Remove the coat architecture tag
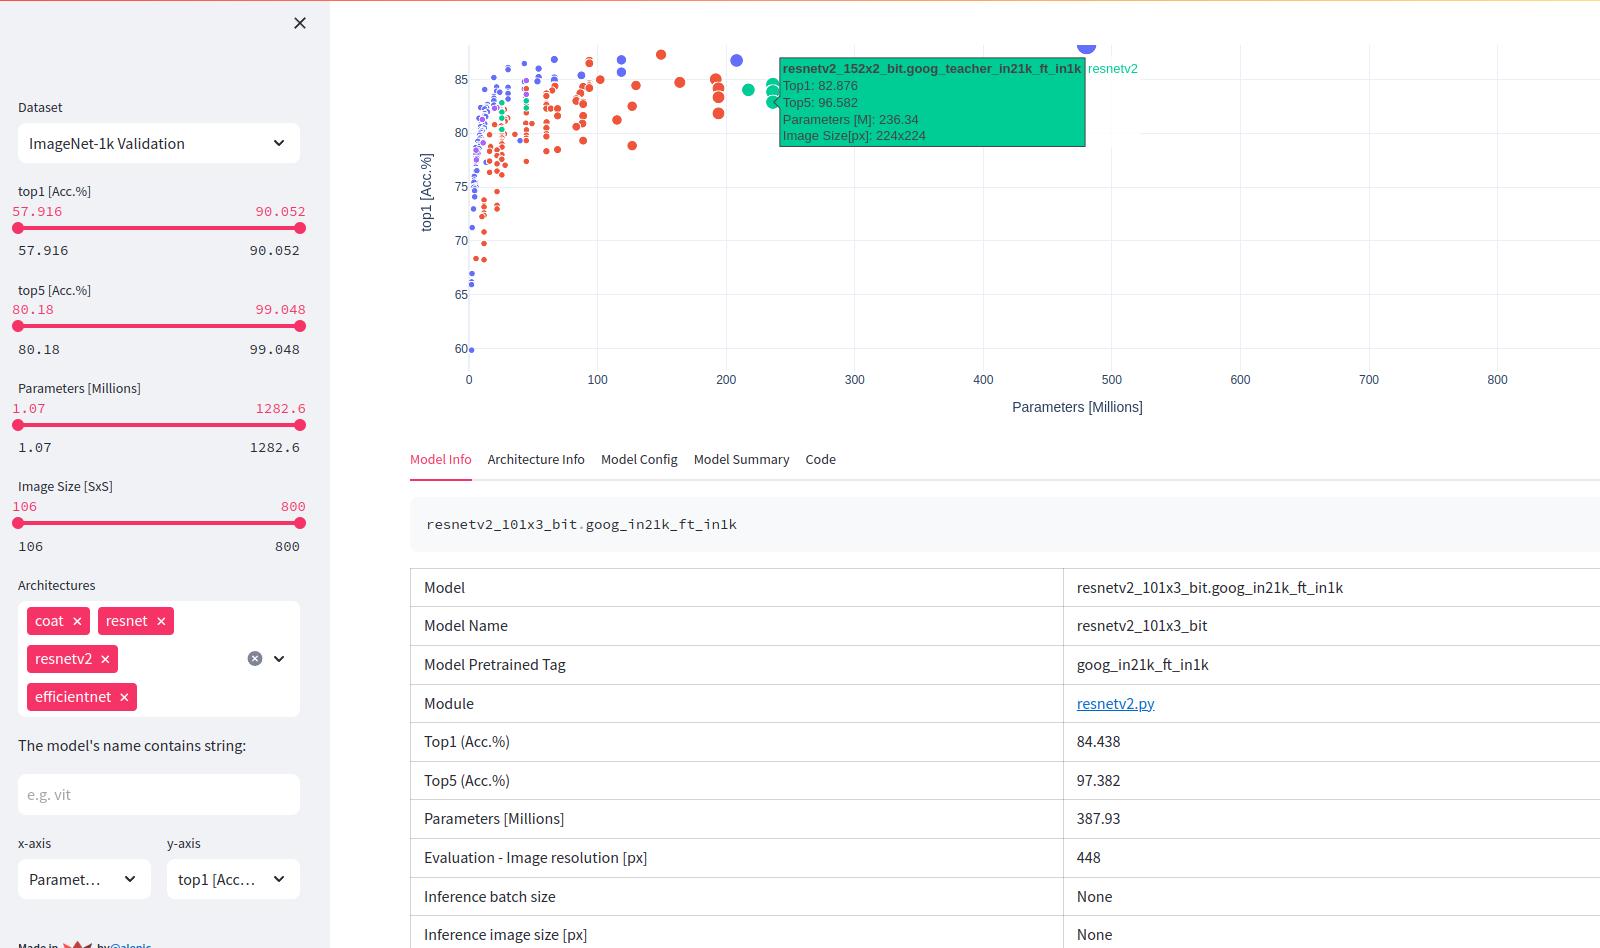1600x948 pixels. click(x=77, y=621)
